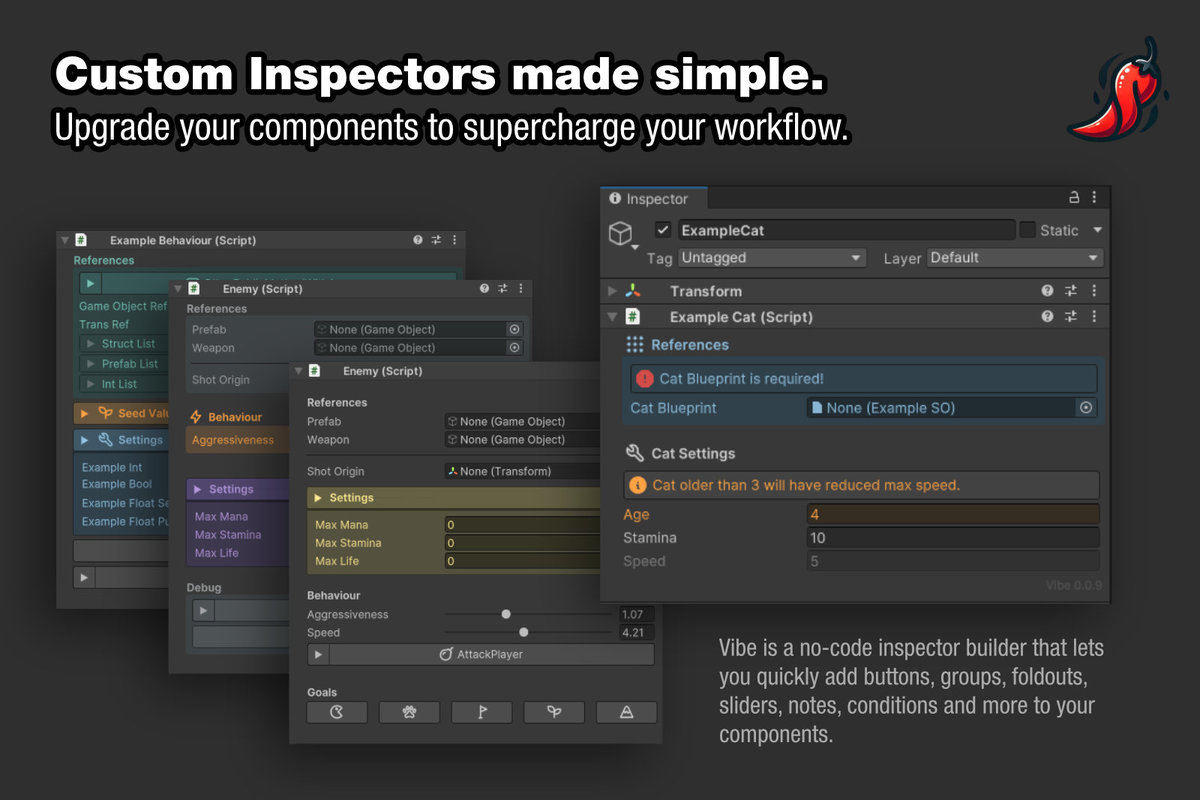Click the mountain Goals button
The width and height of the screenshot is (1200, 800).
point(627,712)
